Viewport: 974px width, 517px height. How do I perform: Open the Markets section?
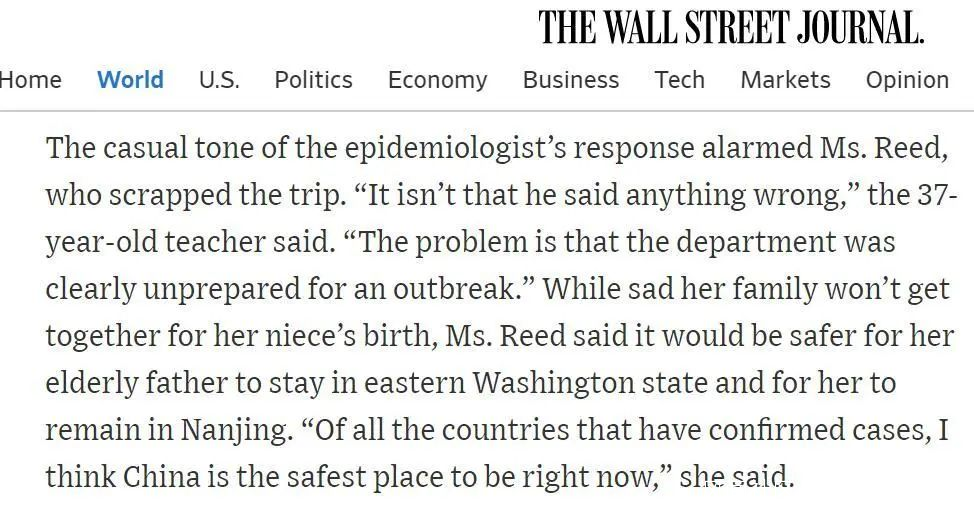click(x=785, y=80)
